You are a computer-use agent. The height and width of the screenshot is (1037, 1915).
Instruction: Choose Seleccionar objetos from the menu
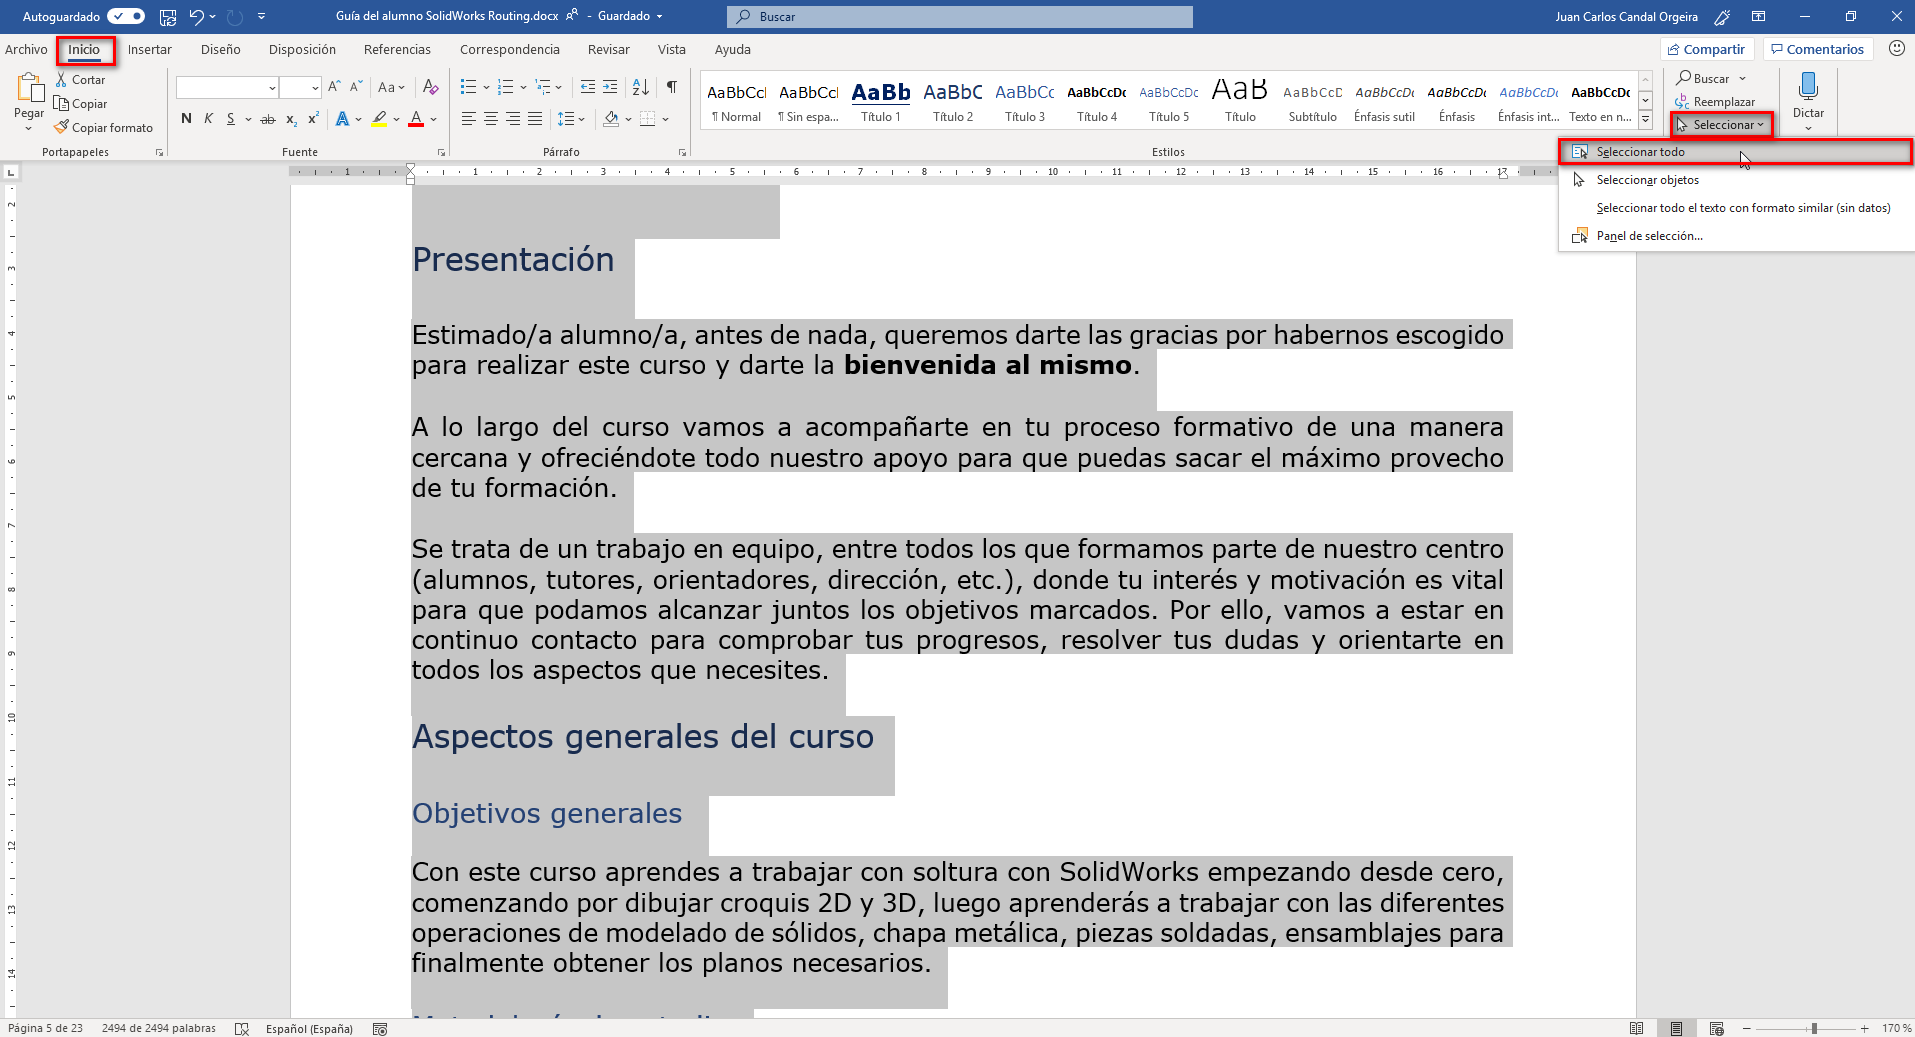[1647, 180]
